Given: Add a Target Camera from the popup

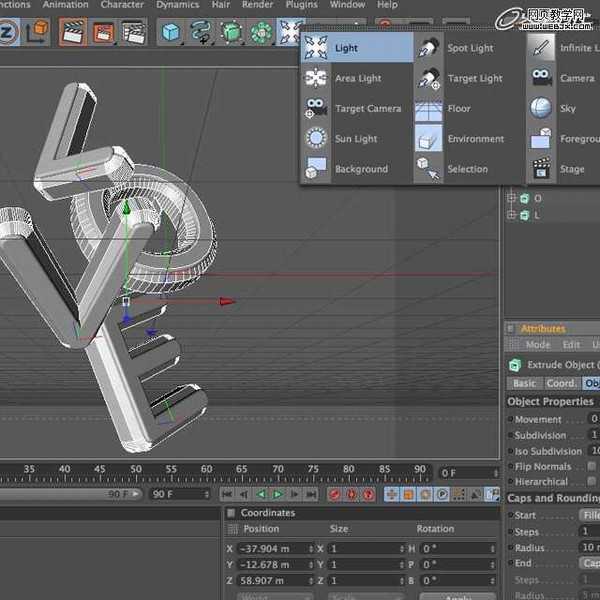Looking at the screenshot, I should 317,108.
